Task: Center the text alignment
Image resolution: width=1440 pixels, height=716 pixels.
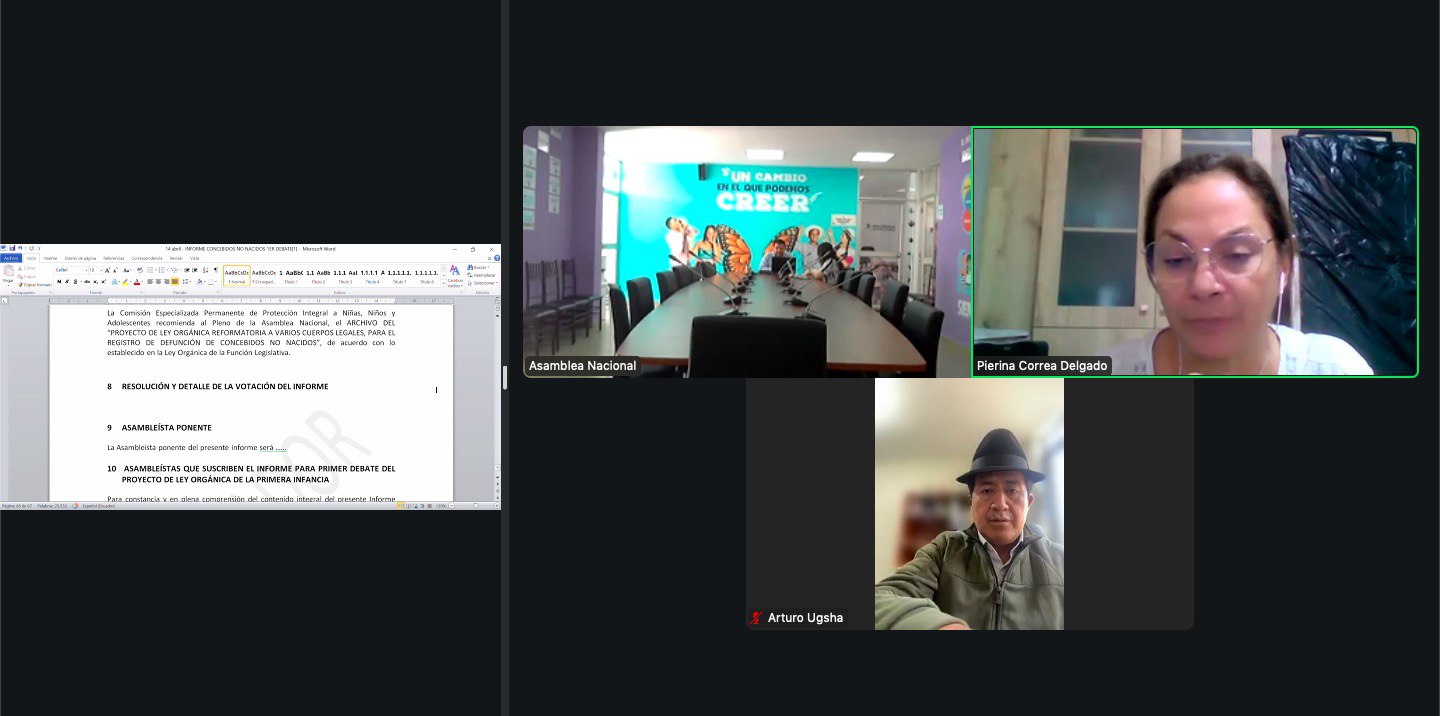Action: pos(158,282)
